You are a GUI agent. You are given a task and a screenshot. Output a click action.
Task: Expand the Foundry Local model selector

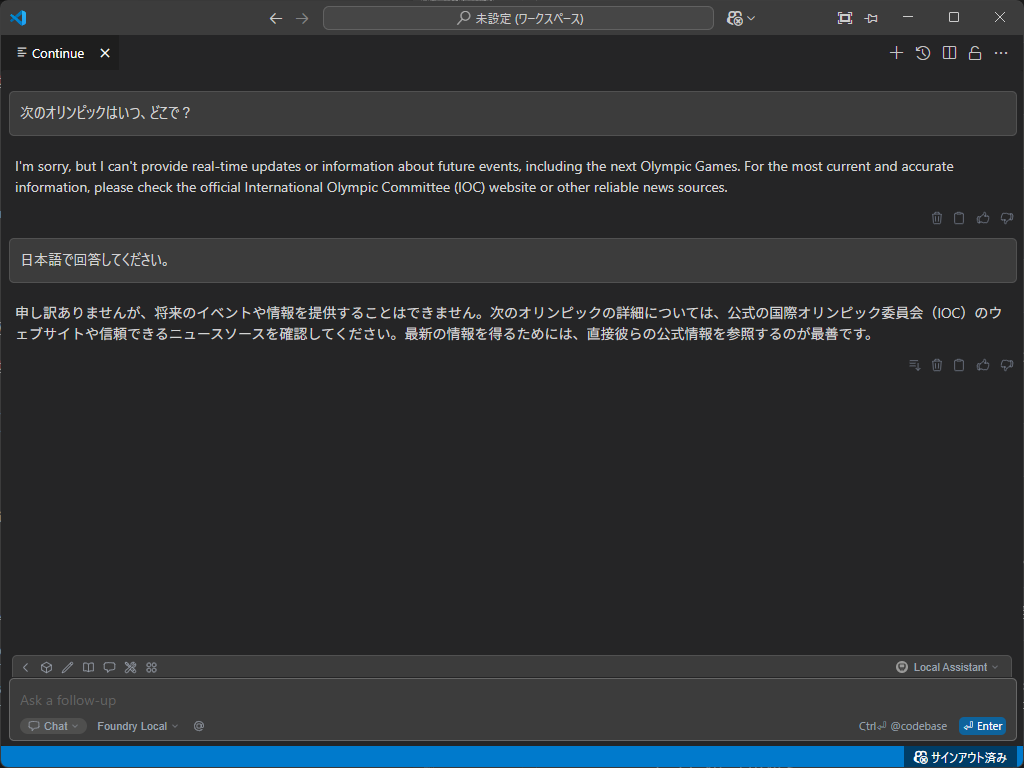137,726
